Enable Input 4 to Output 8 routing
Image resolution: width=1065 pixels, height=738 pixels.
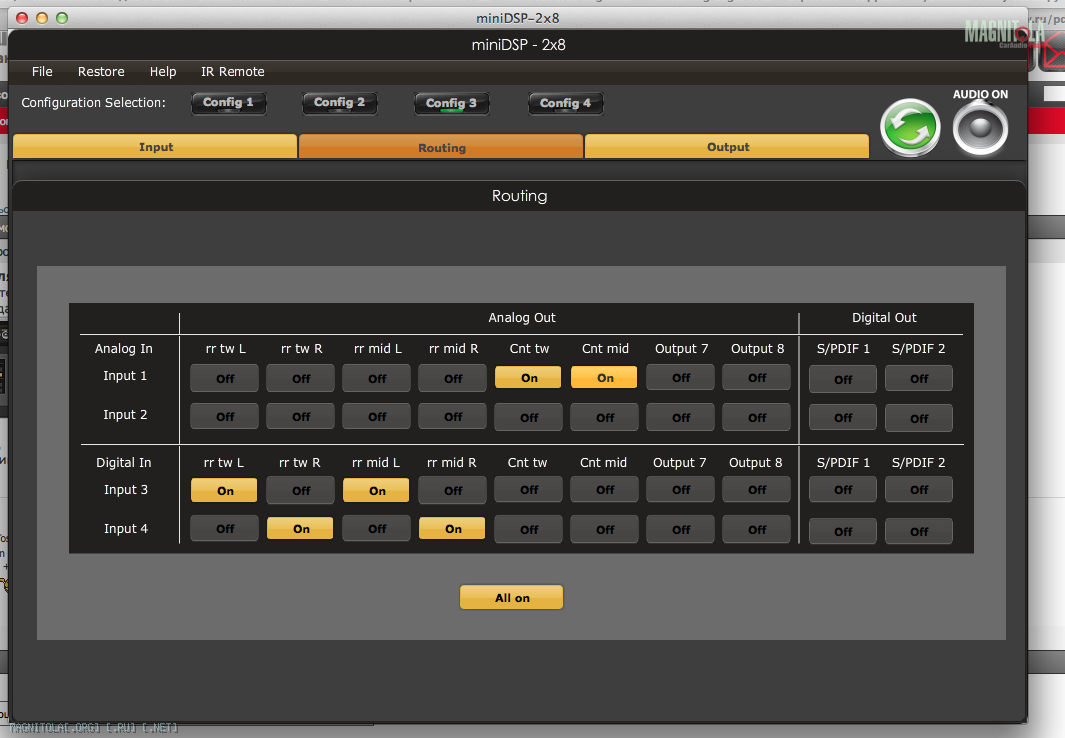[x=757, y=530]
